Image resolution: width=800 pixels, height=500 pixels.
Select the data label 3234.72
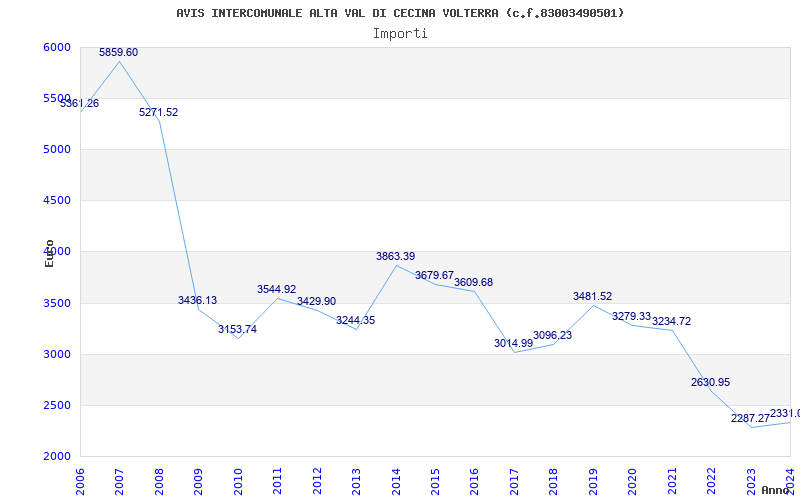[671, 321]
